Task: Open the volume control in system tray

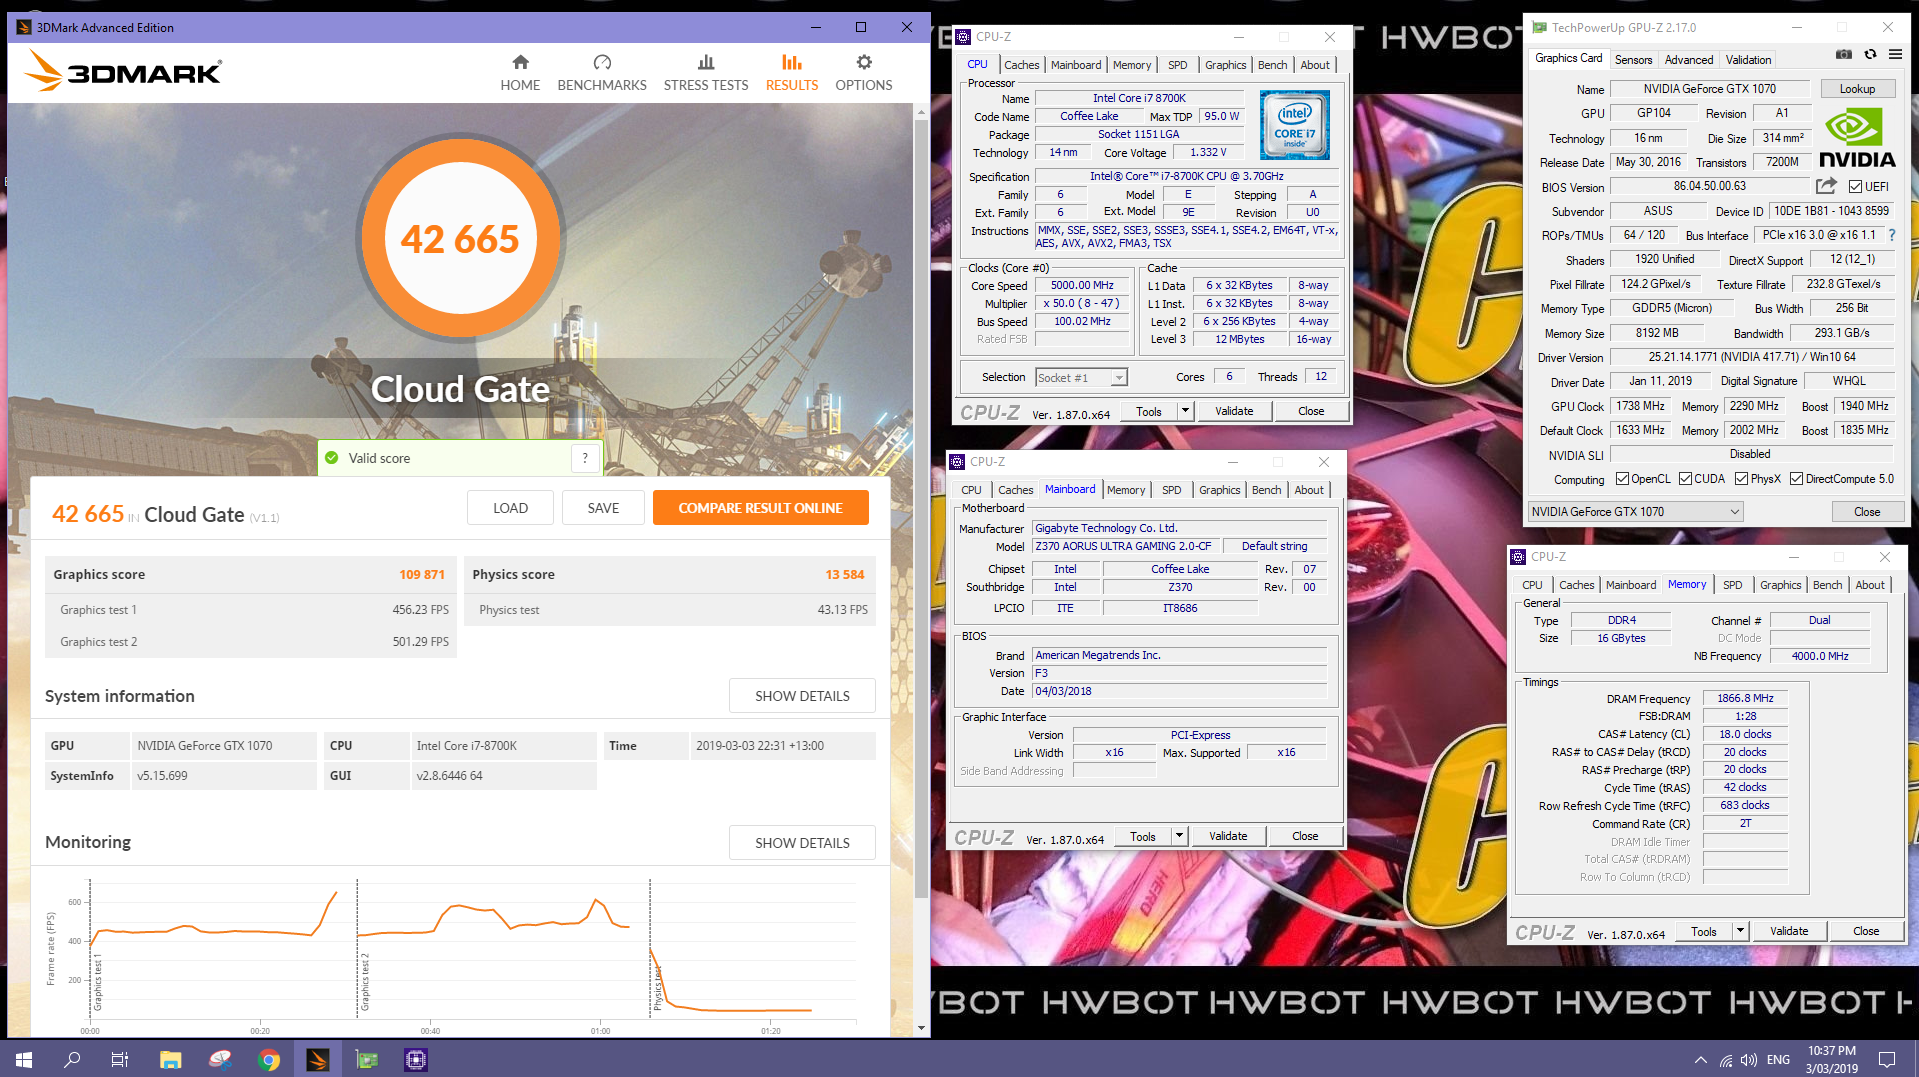Action: [1749, 1060]
